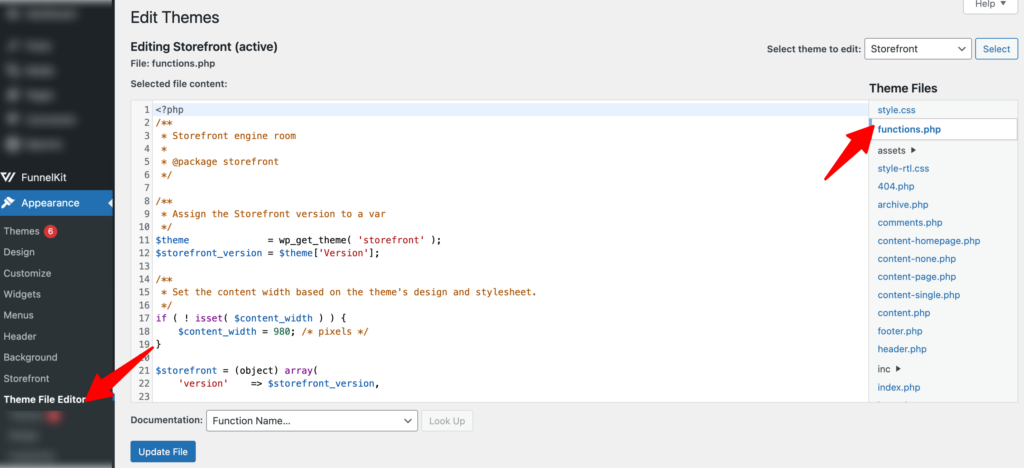Click code line with wp_get_theme
The width and height of the screenshot is (1024, 468).
click(x=298, y=240)
